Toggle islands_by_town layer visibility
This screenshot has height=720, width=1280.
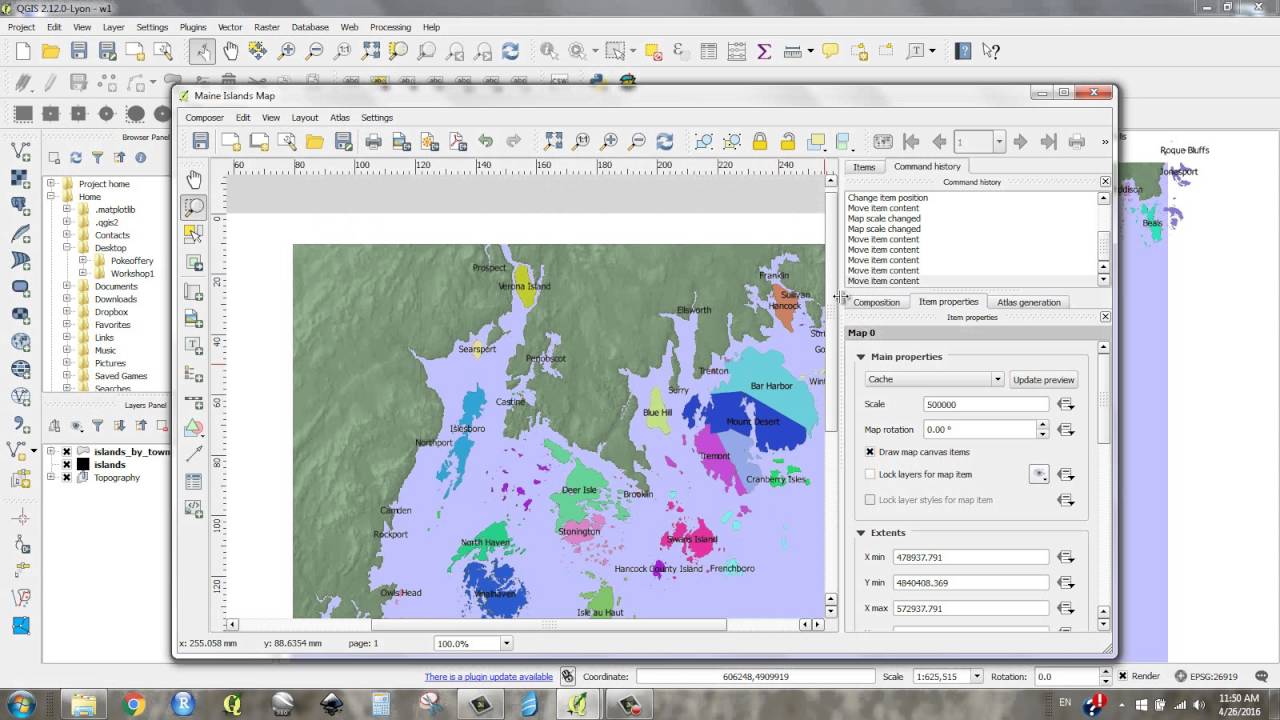click(x=67, y=452)
